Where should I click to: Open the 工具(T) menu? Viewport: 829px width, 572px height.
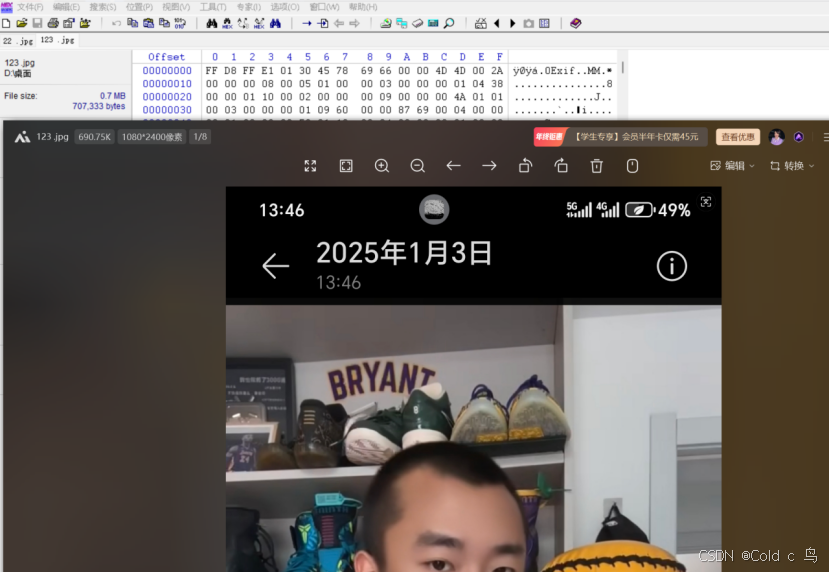click(x=213, y=7)
